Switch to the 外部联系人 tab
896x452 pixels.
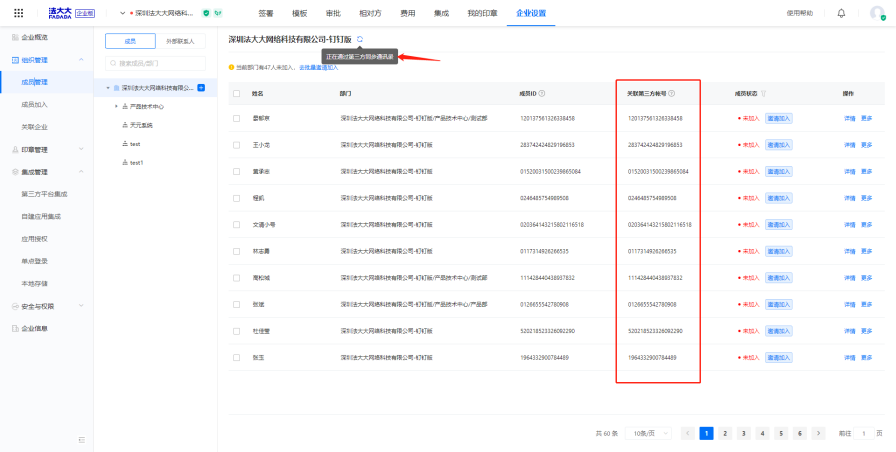[181, 41]
